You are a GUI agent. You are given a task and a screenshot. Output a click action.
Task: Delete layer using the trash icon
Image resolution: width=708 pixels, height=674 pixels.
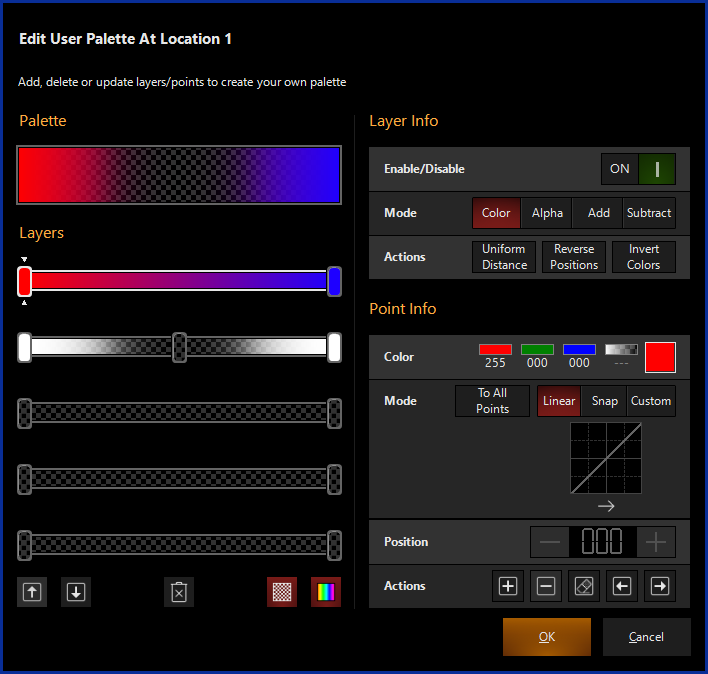[x=179, y=592]
